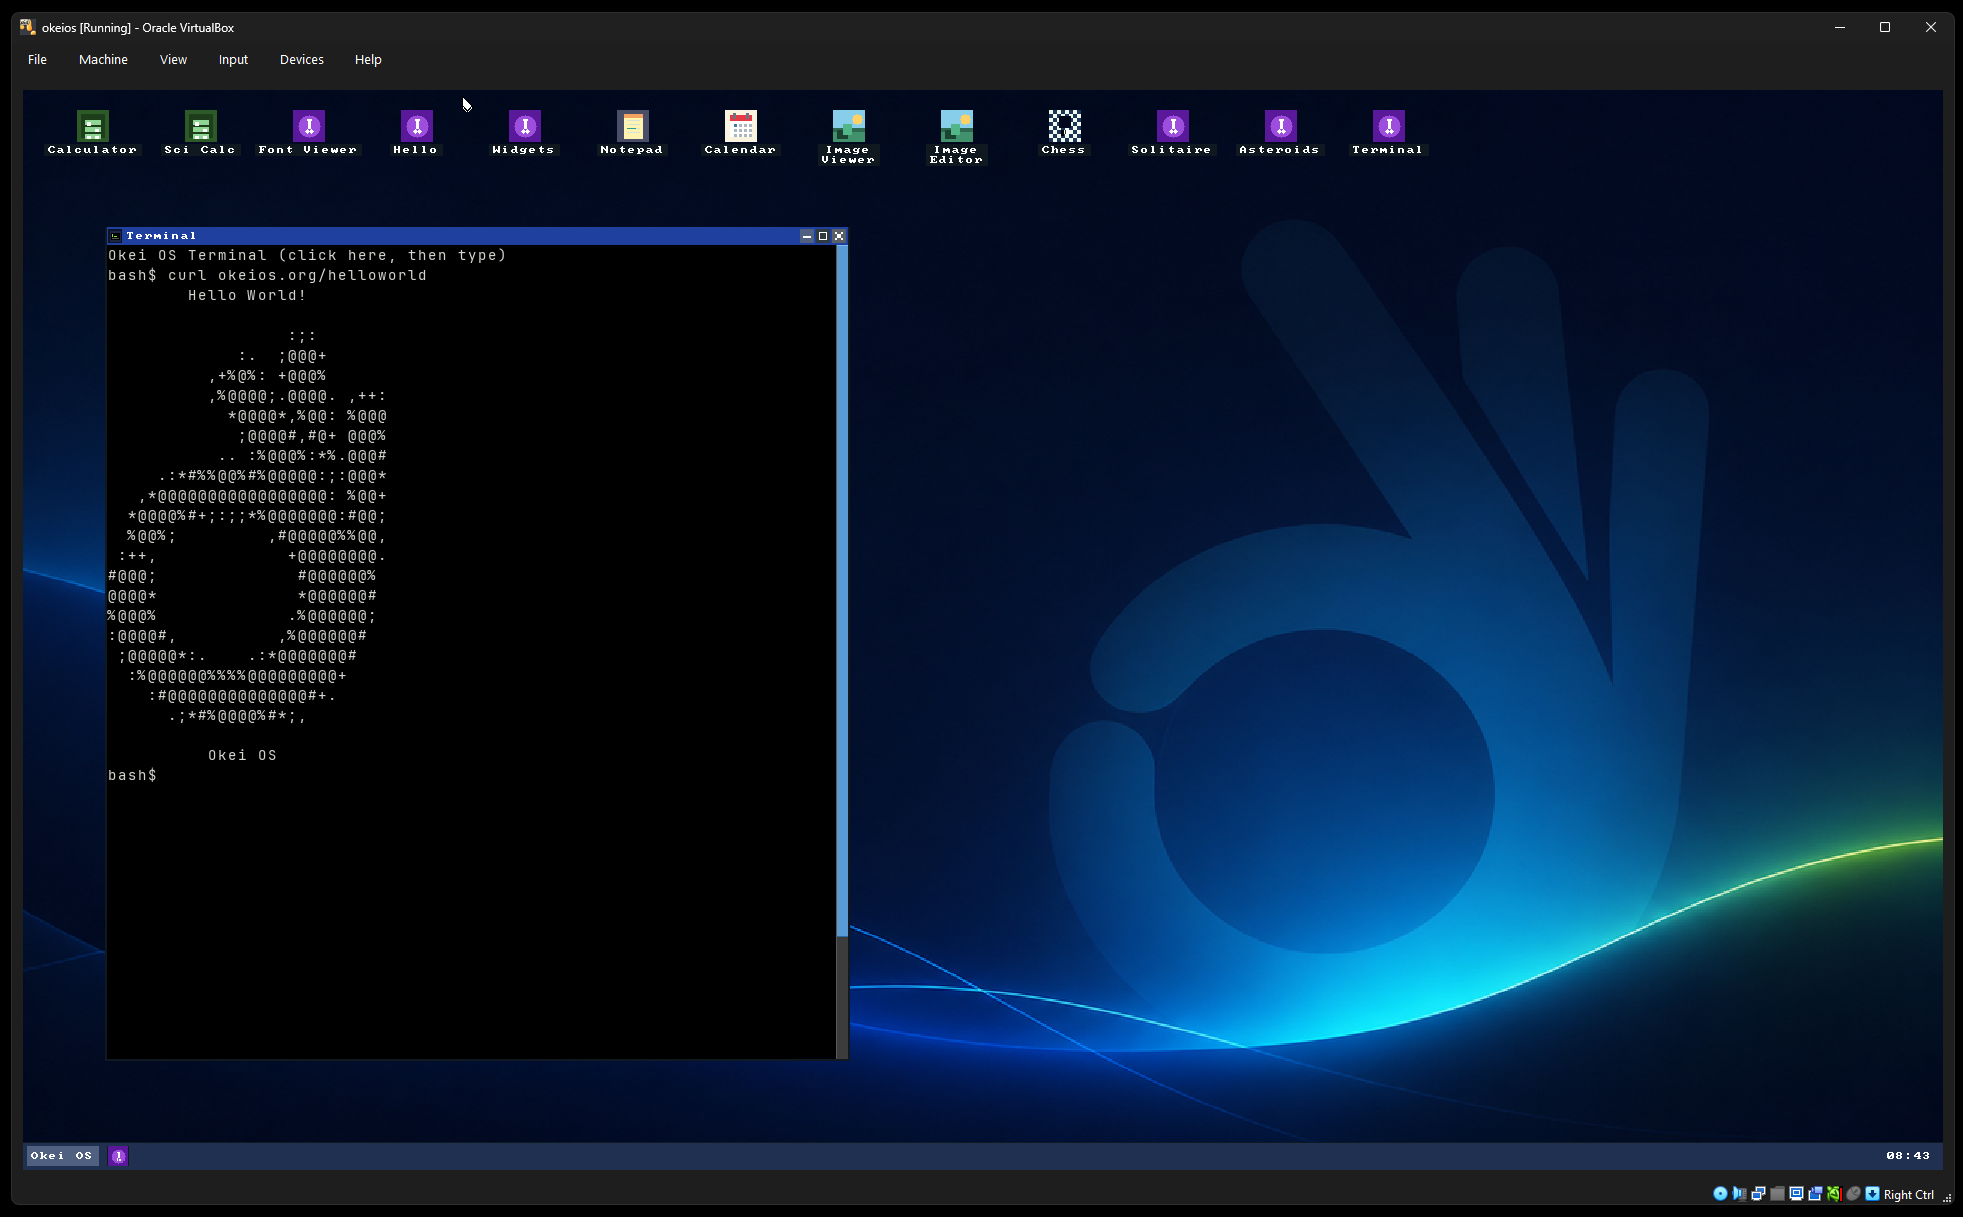Launch the Asteroids game icon
This screenshot has height=1217, width=1963.
coord(1280,132)
